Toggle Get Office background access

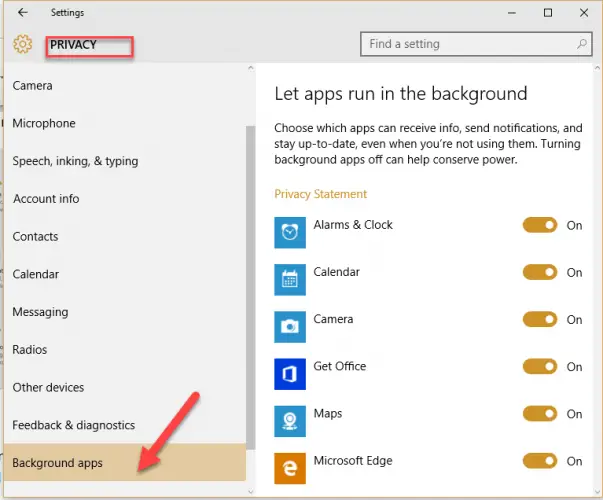[540, 367]
